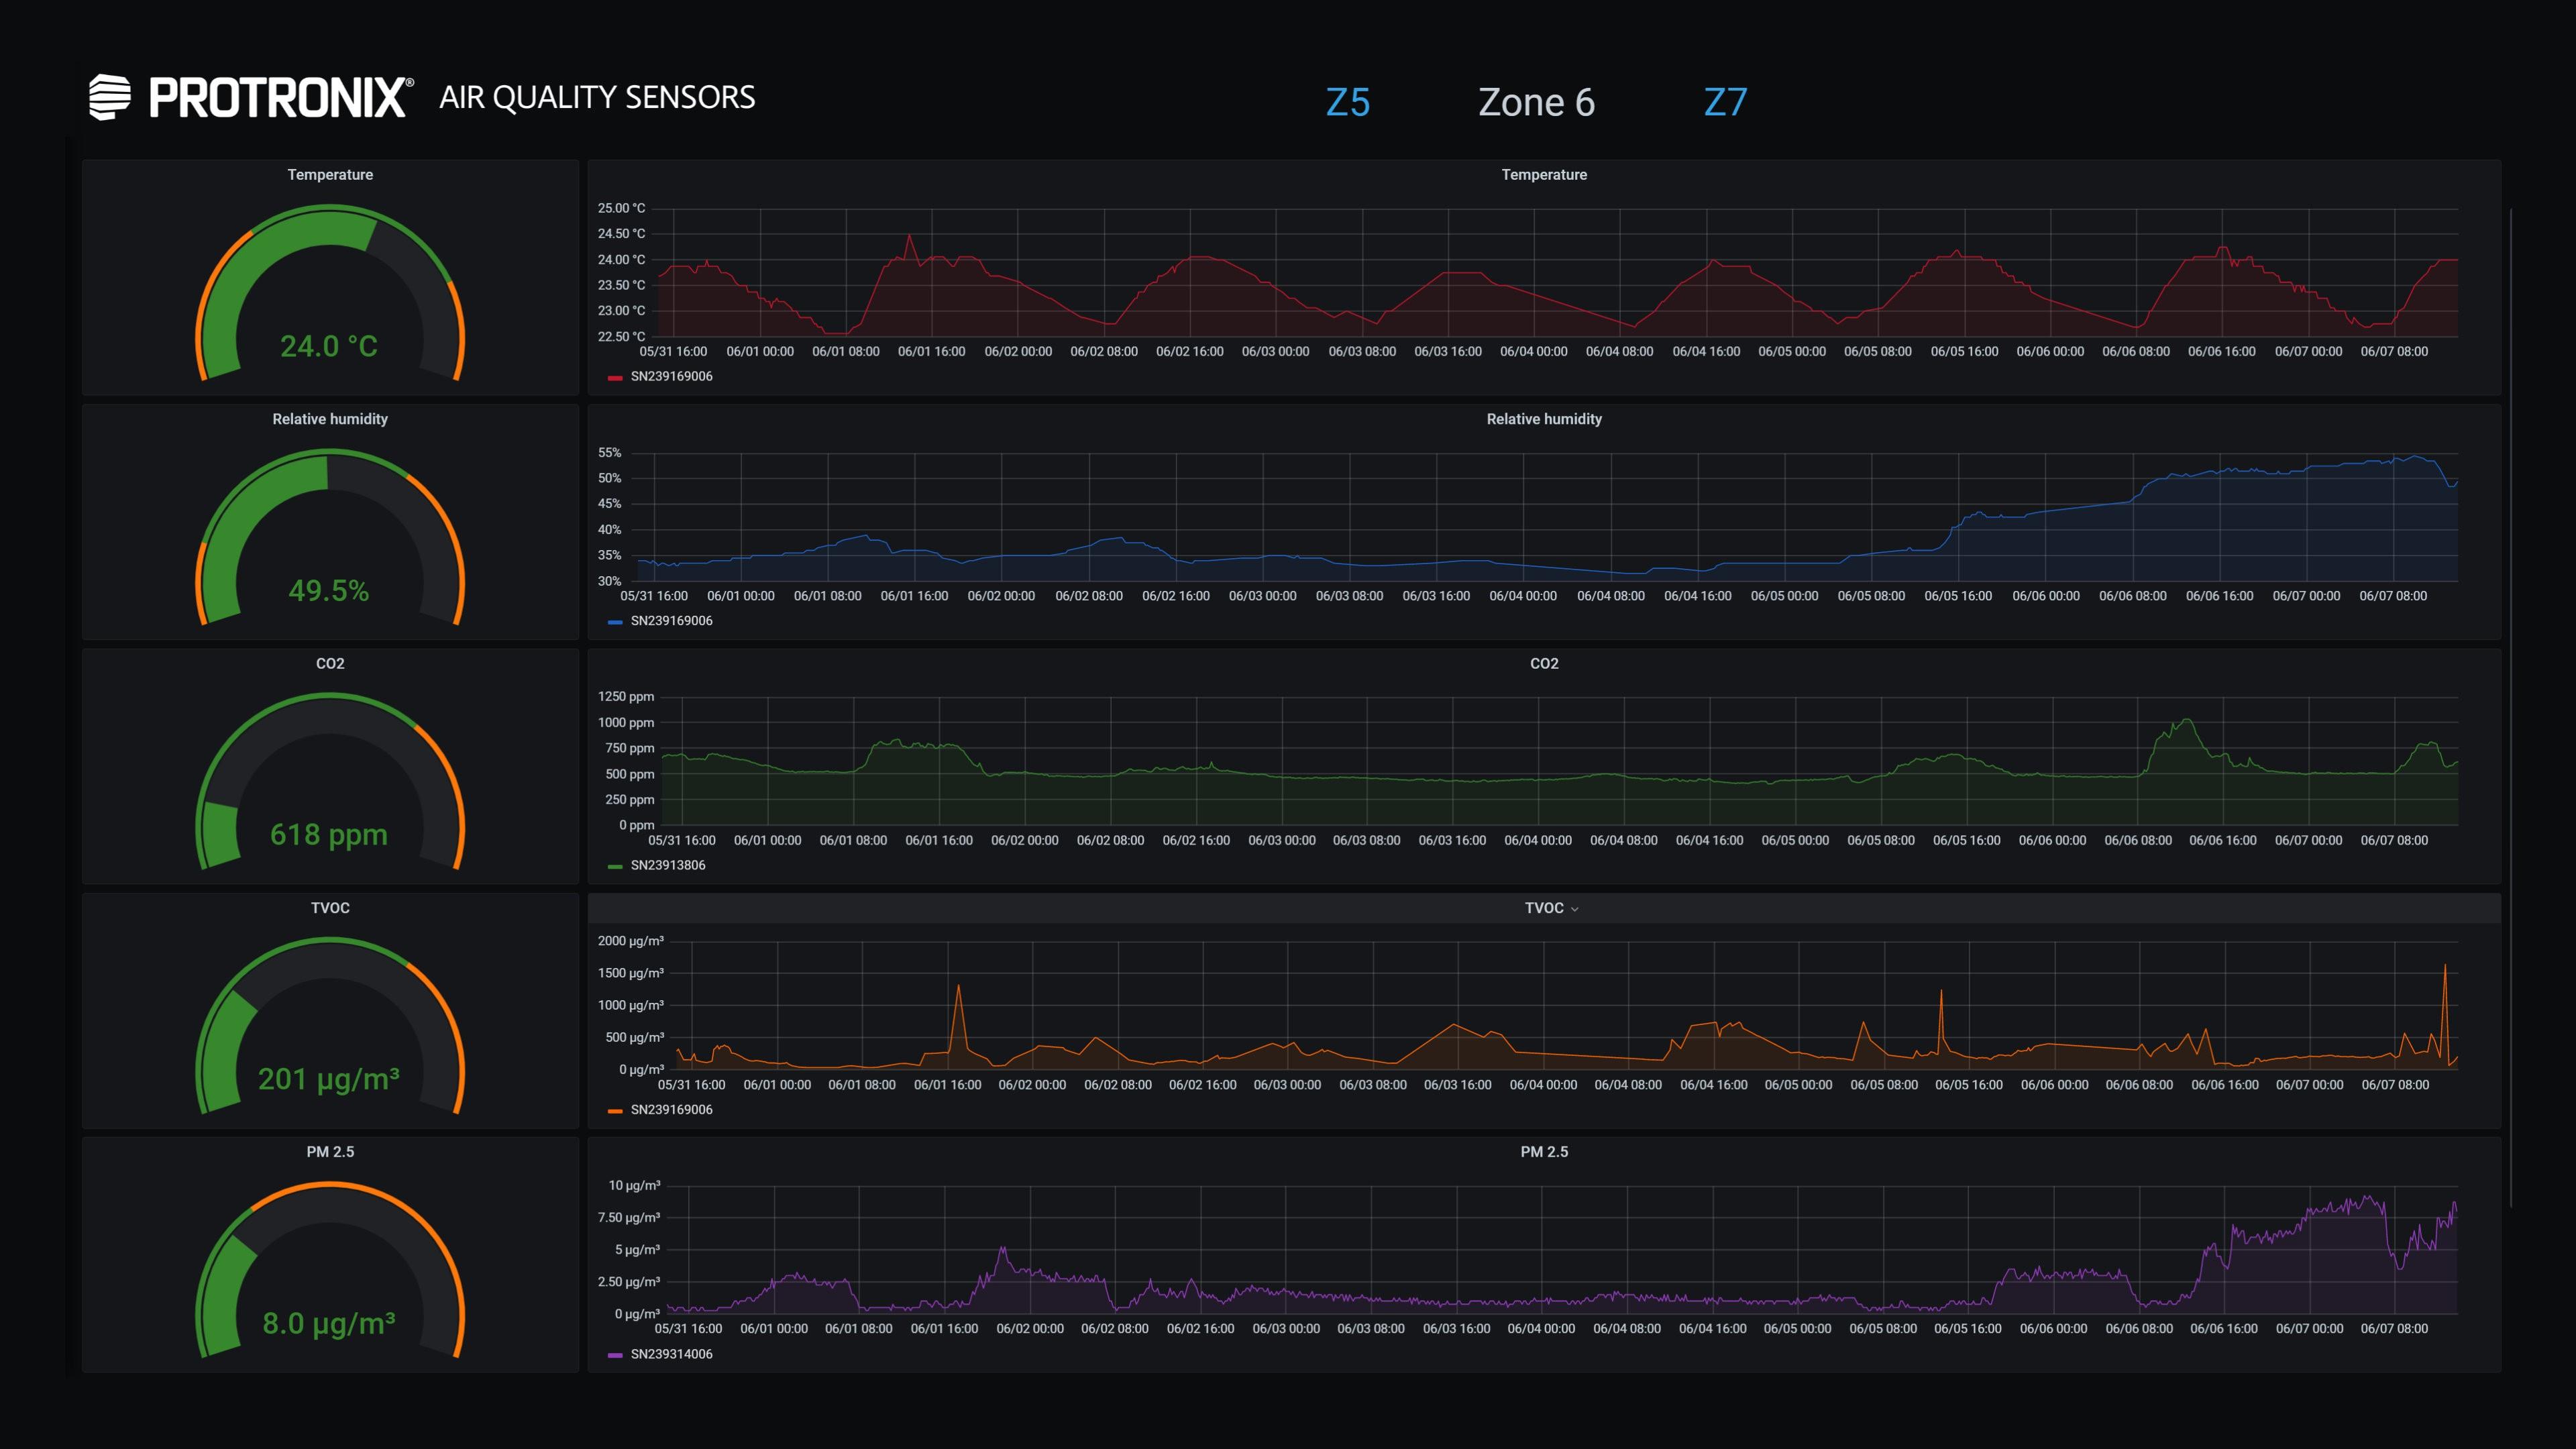Open the Z7 zone link

point(1725,102)
